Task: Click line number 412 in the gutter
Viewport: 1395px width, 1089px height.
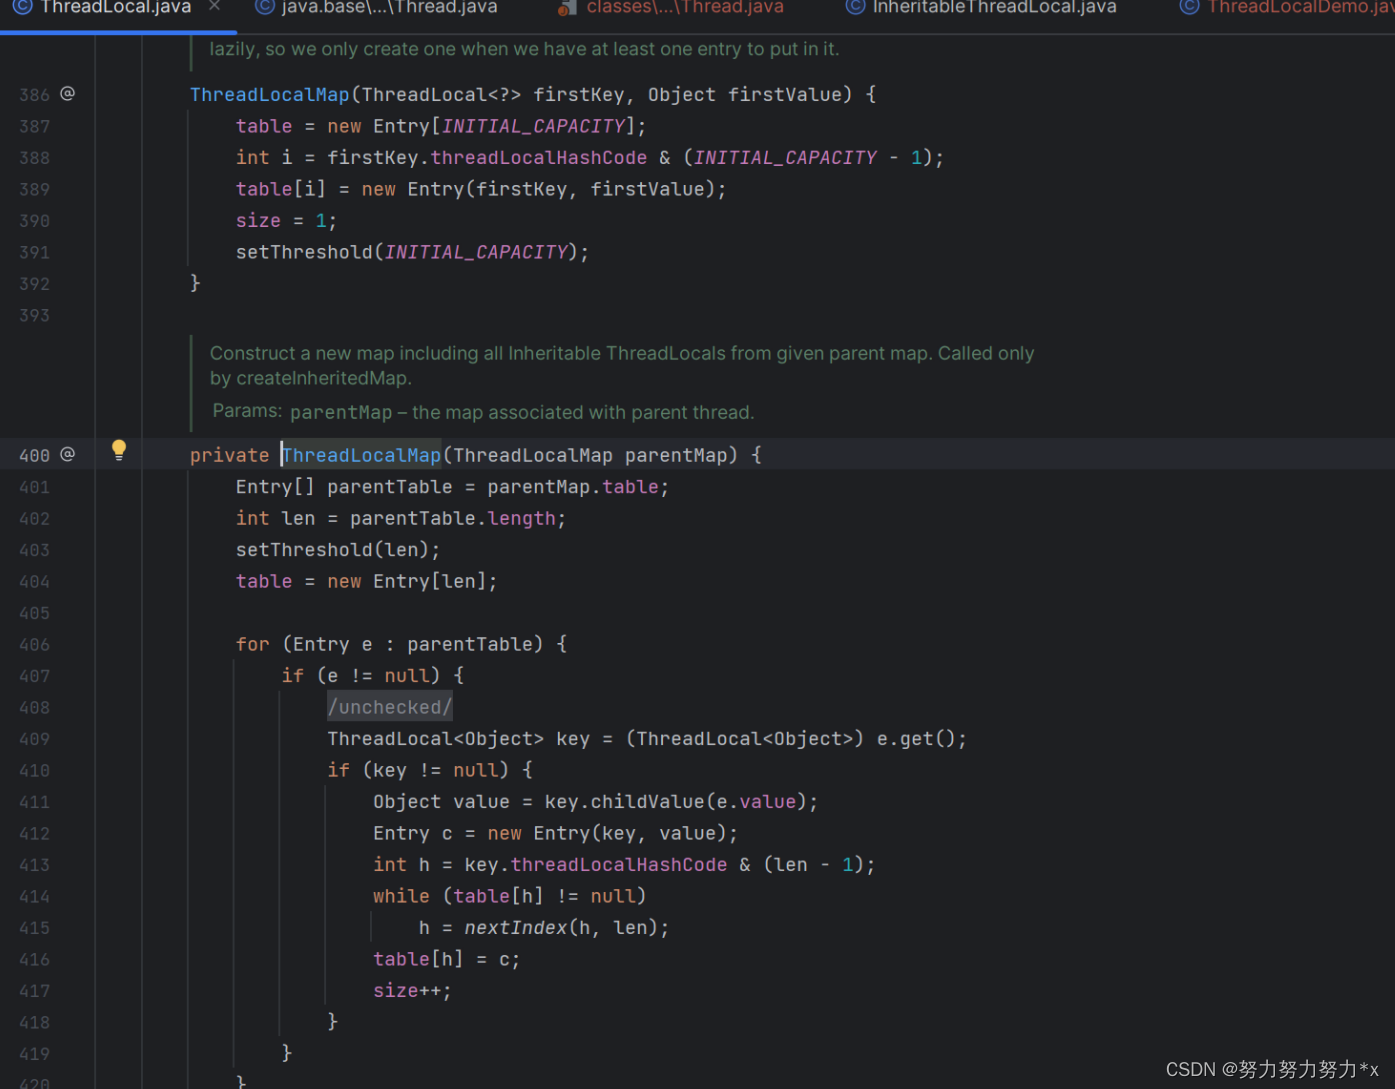Action: tap(34, 833)
